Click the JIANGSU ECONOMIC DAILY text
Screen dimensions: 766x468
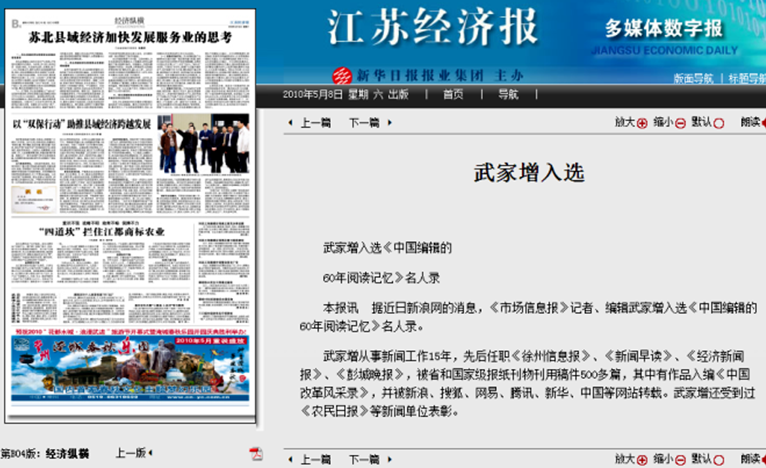(x=664, y=50)
